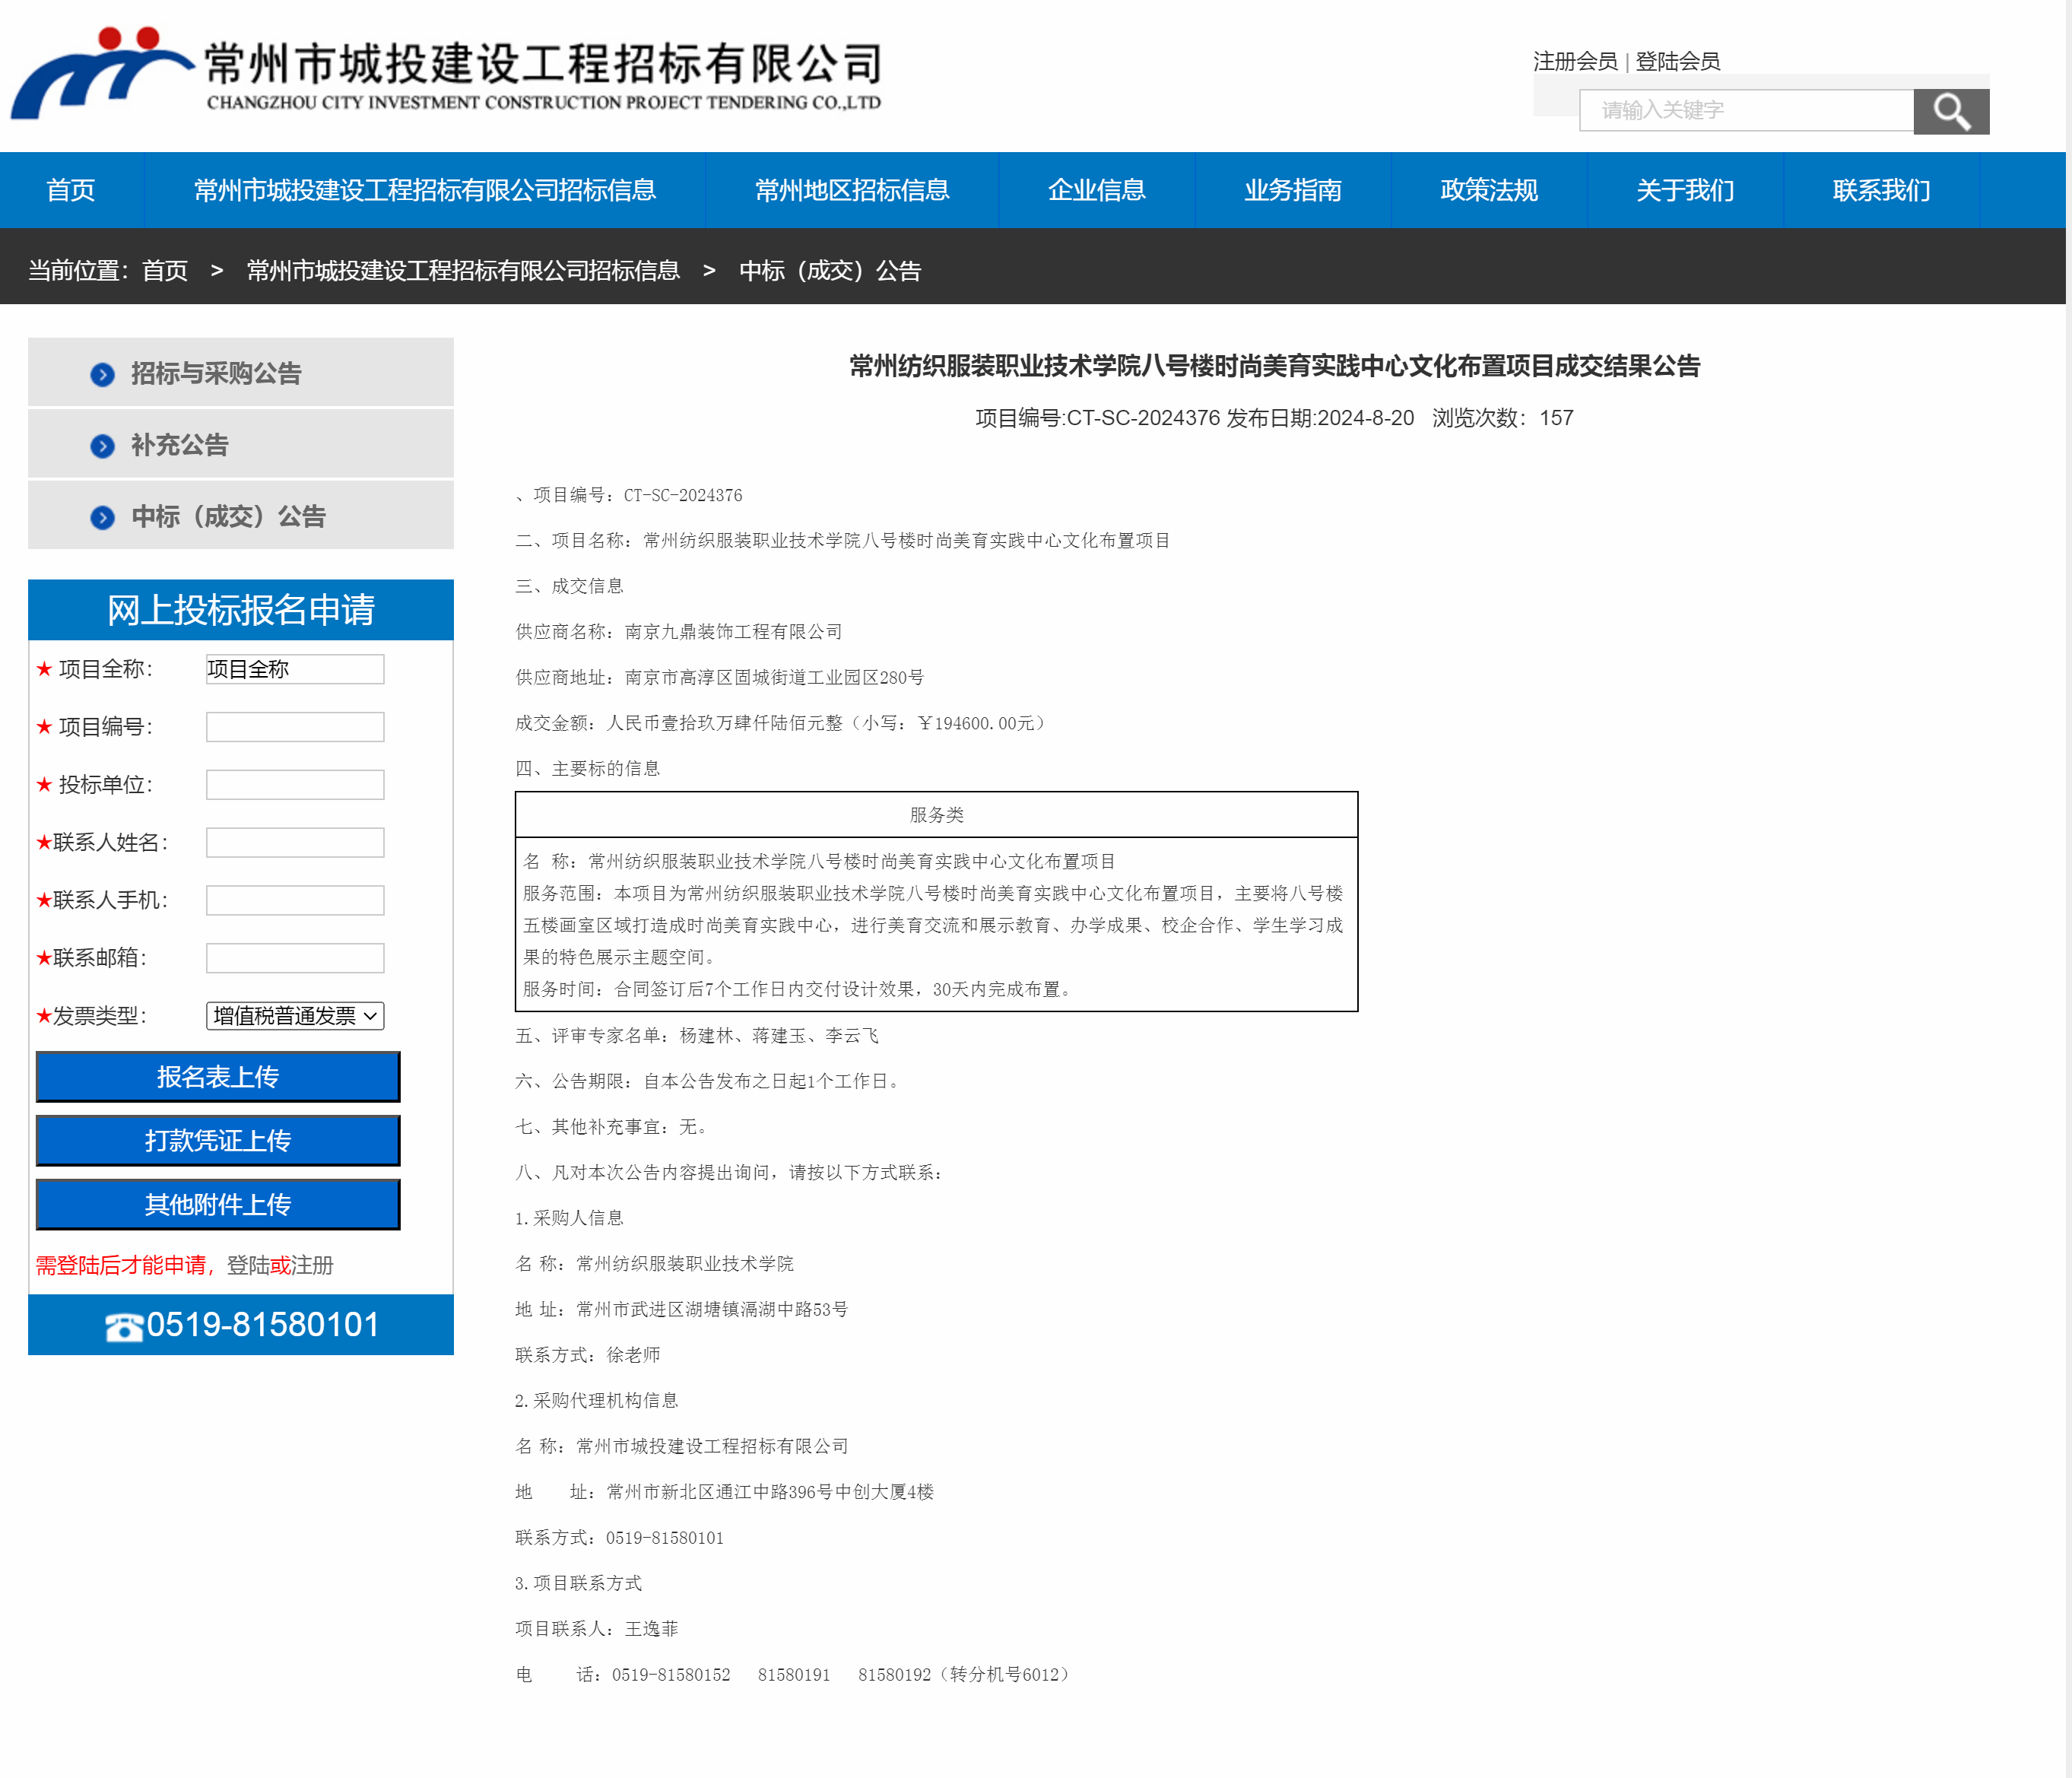Click arrow icon beside 招标与采购公告

102,374
